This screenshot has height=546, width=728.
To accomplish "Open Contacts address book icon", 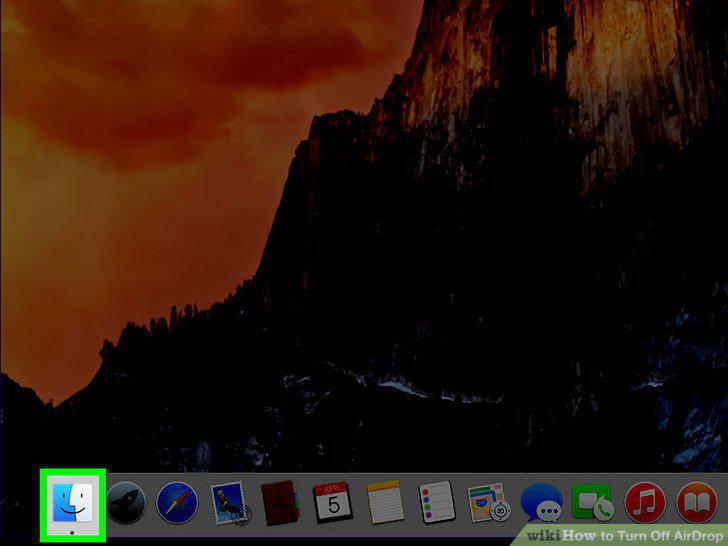I will pos(280,503).
